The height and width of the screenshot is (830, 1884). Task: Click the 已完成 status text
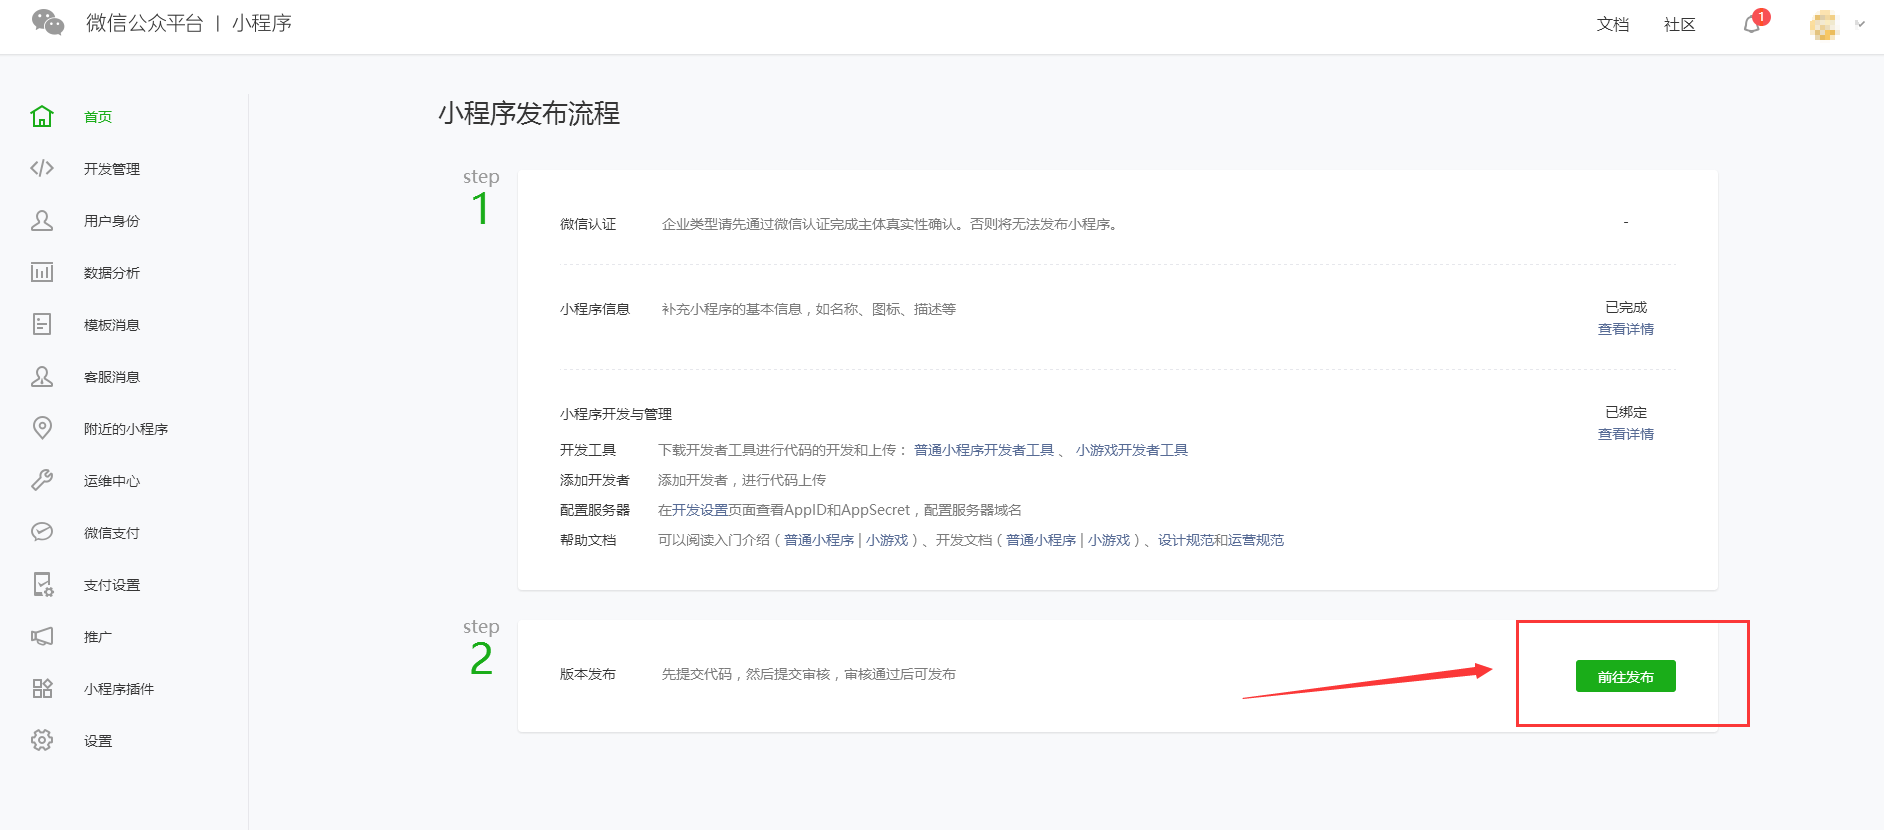(1626, 307)
